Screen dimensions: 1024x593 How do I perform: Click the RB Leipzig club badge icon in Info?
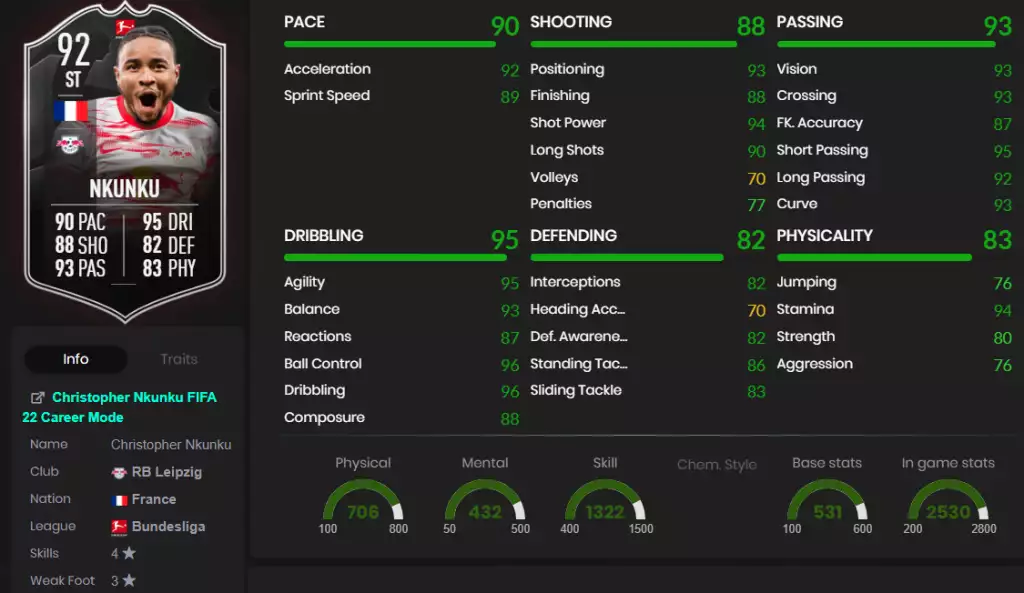(x=119, y=473)
